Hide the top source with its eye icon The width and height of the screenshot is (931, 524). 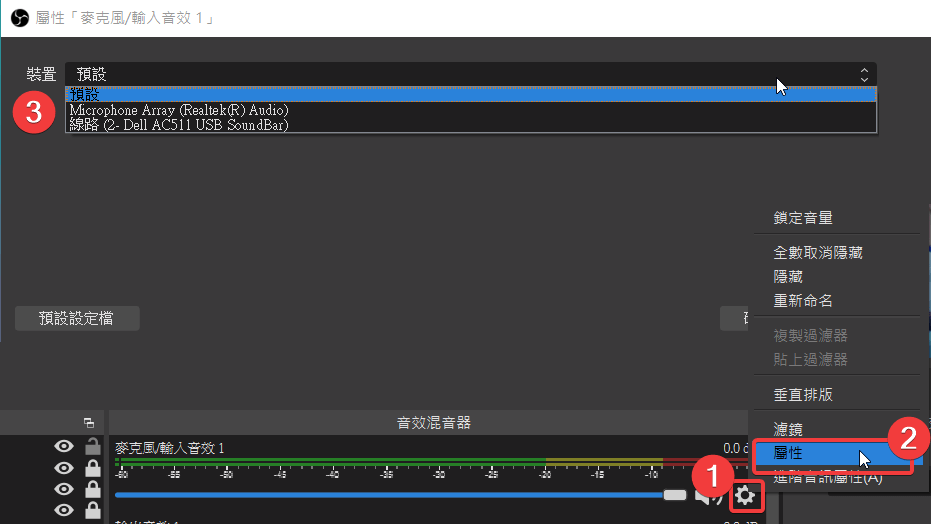(64, 447)
